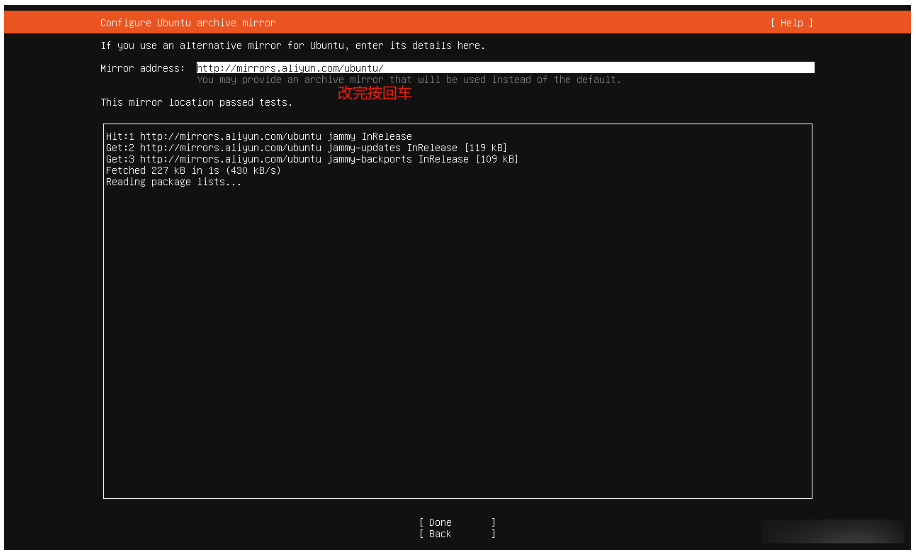Open the Help menu in the header
This screenshot has width=916, height=554.
(790, 23)
